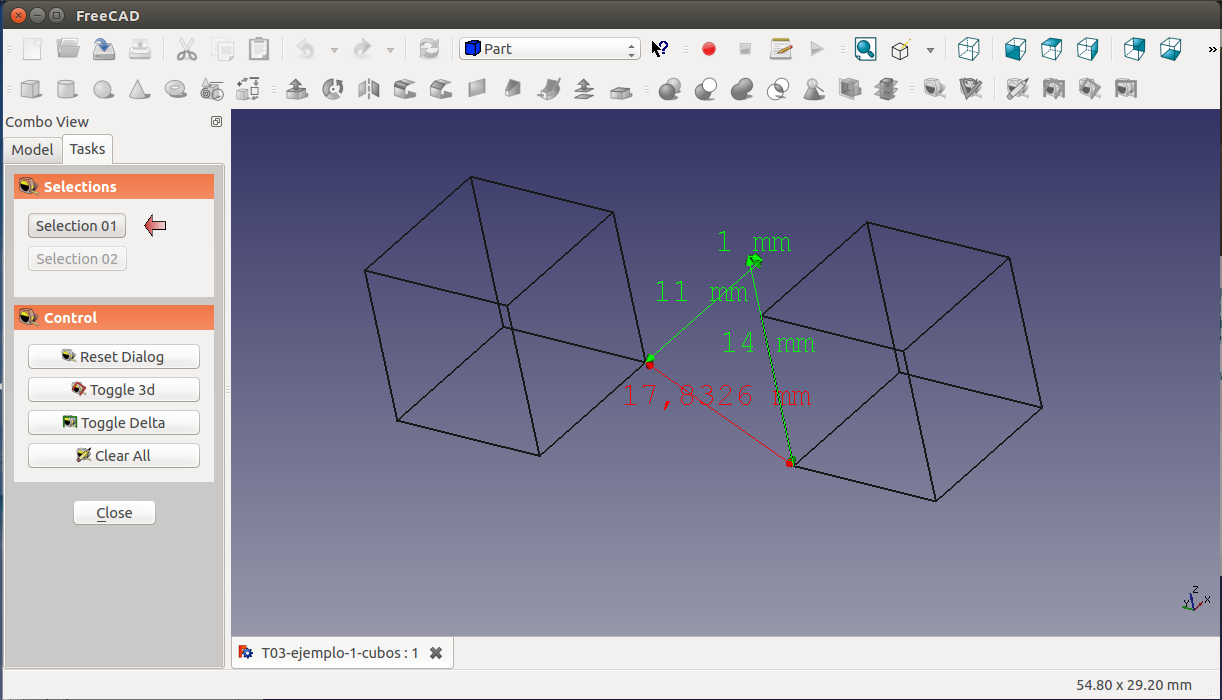Toggle 3d measurement display
The width and height of the screenshot is (1222, 700).
[114, 390]
